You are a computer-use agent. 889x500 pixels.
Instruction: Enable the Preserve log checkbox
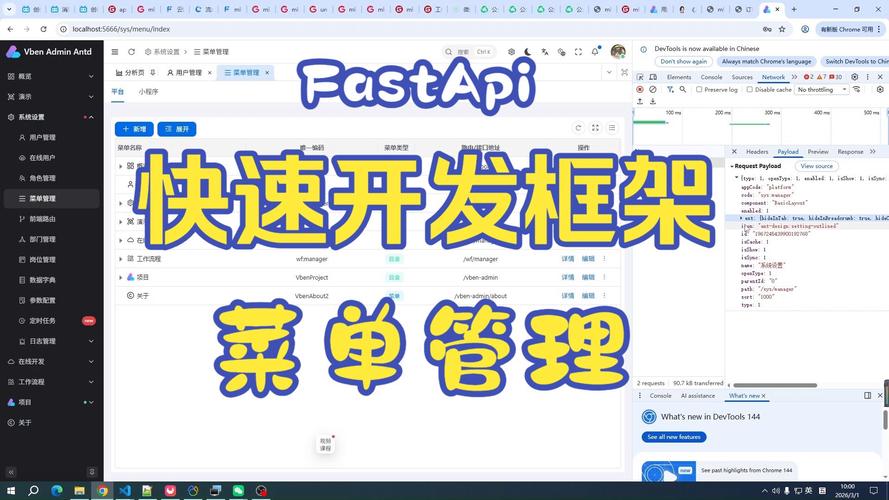click(x=699, y=90)
